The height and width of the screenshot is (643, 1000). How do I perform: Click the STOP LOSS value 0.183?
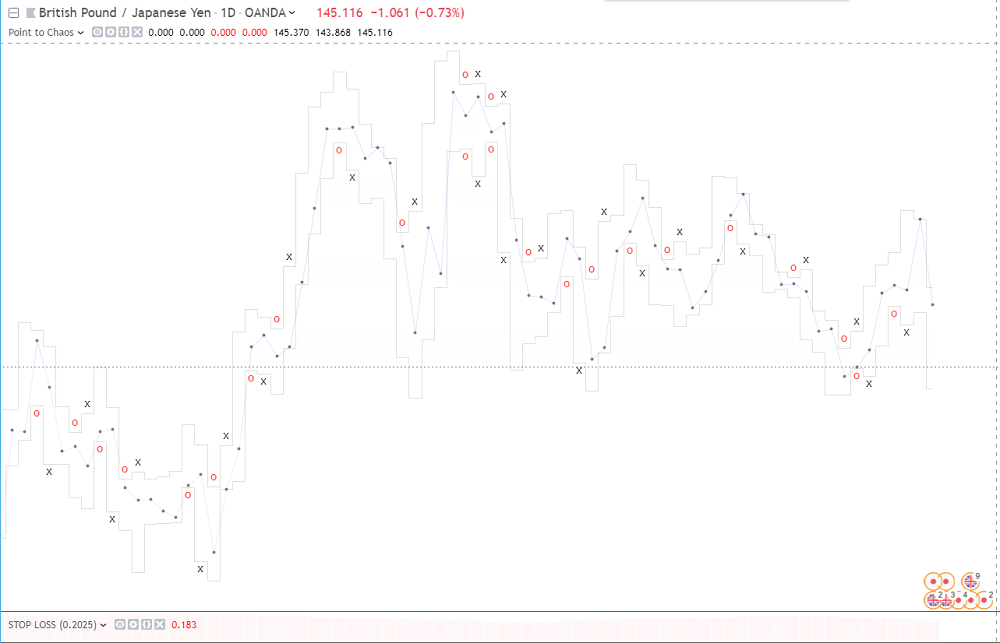click(x=184, y=625)
